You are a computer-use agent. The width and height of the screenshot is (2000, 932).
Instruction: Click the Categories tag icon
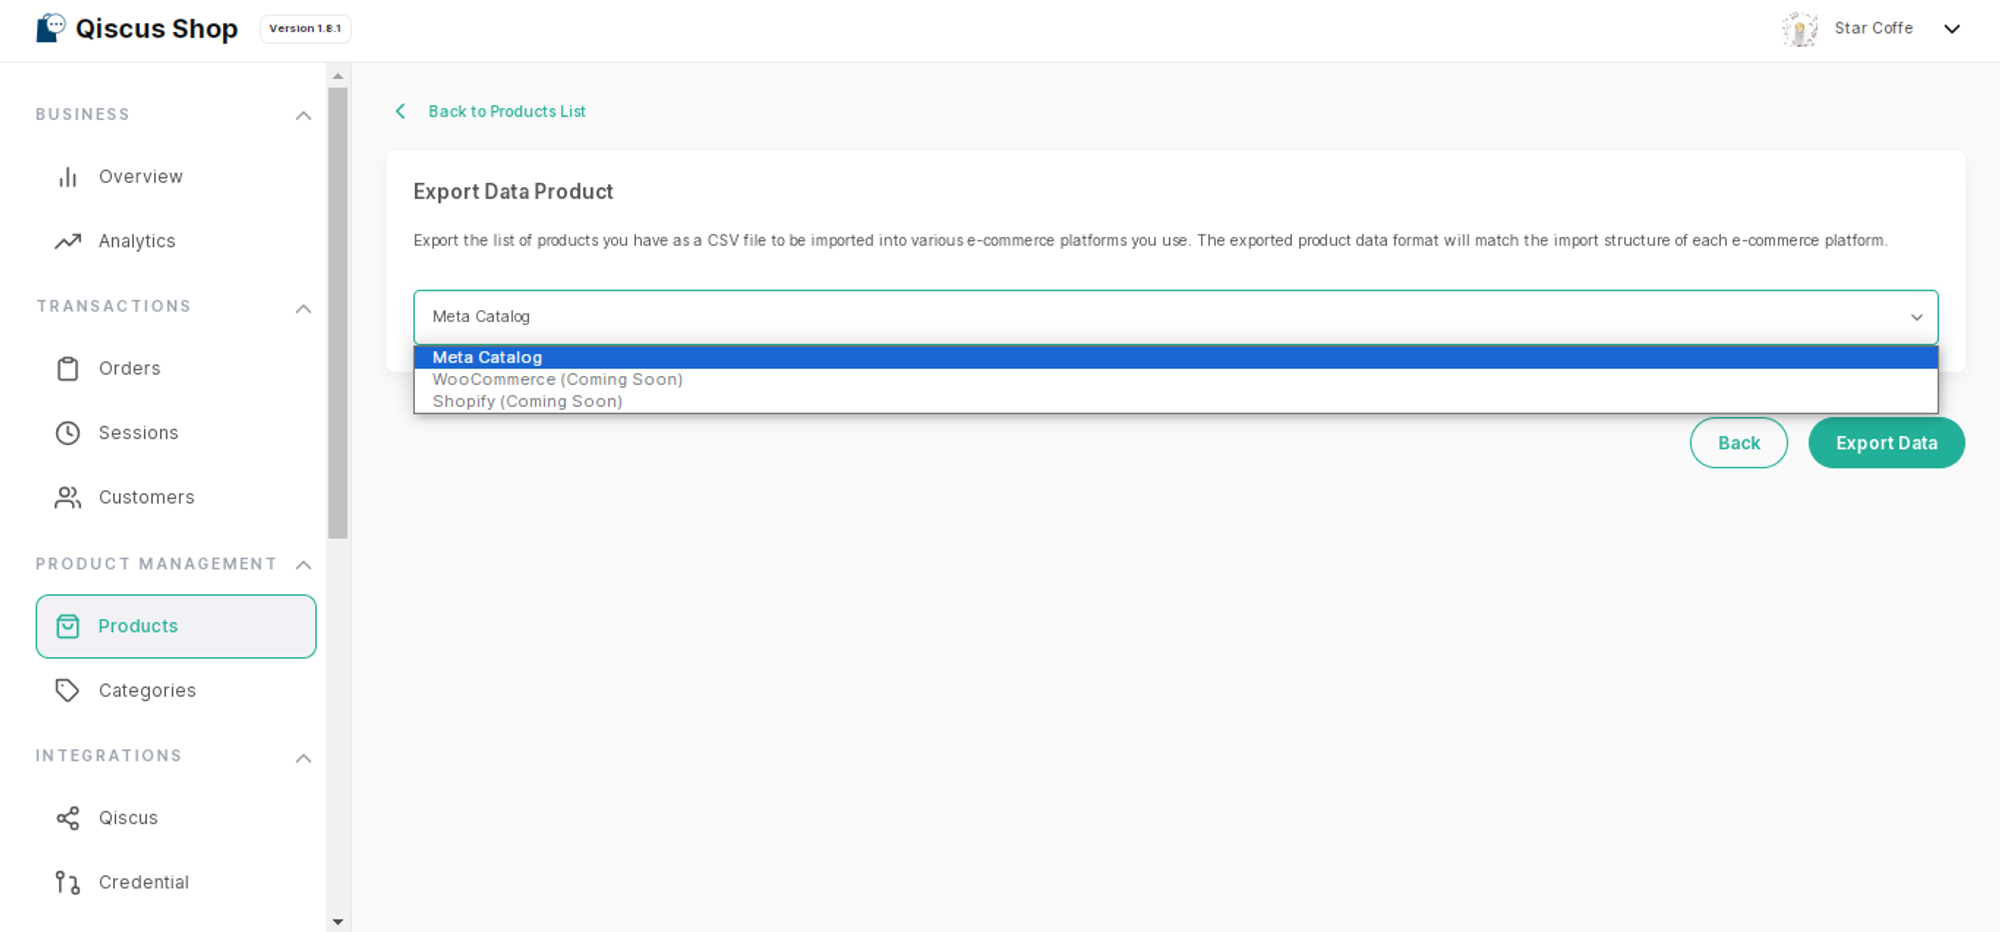[67, 690]
